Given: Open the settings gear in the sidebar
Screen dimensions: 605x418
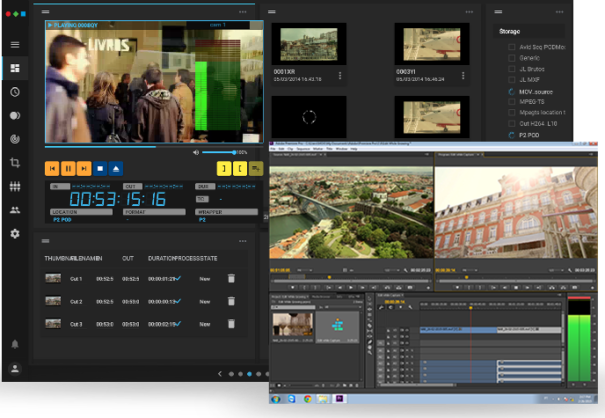Looking at the screenshot, I should 15,233.
